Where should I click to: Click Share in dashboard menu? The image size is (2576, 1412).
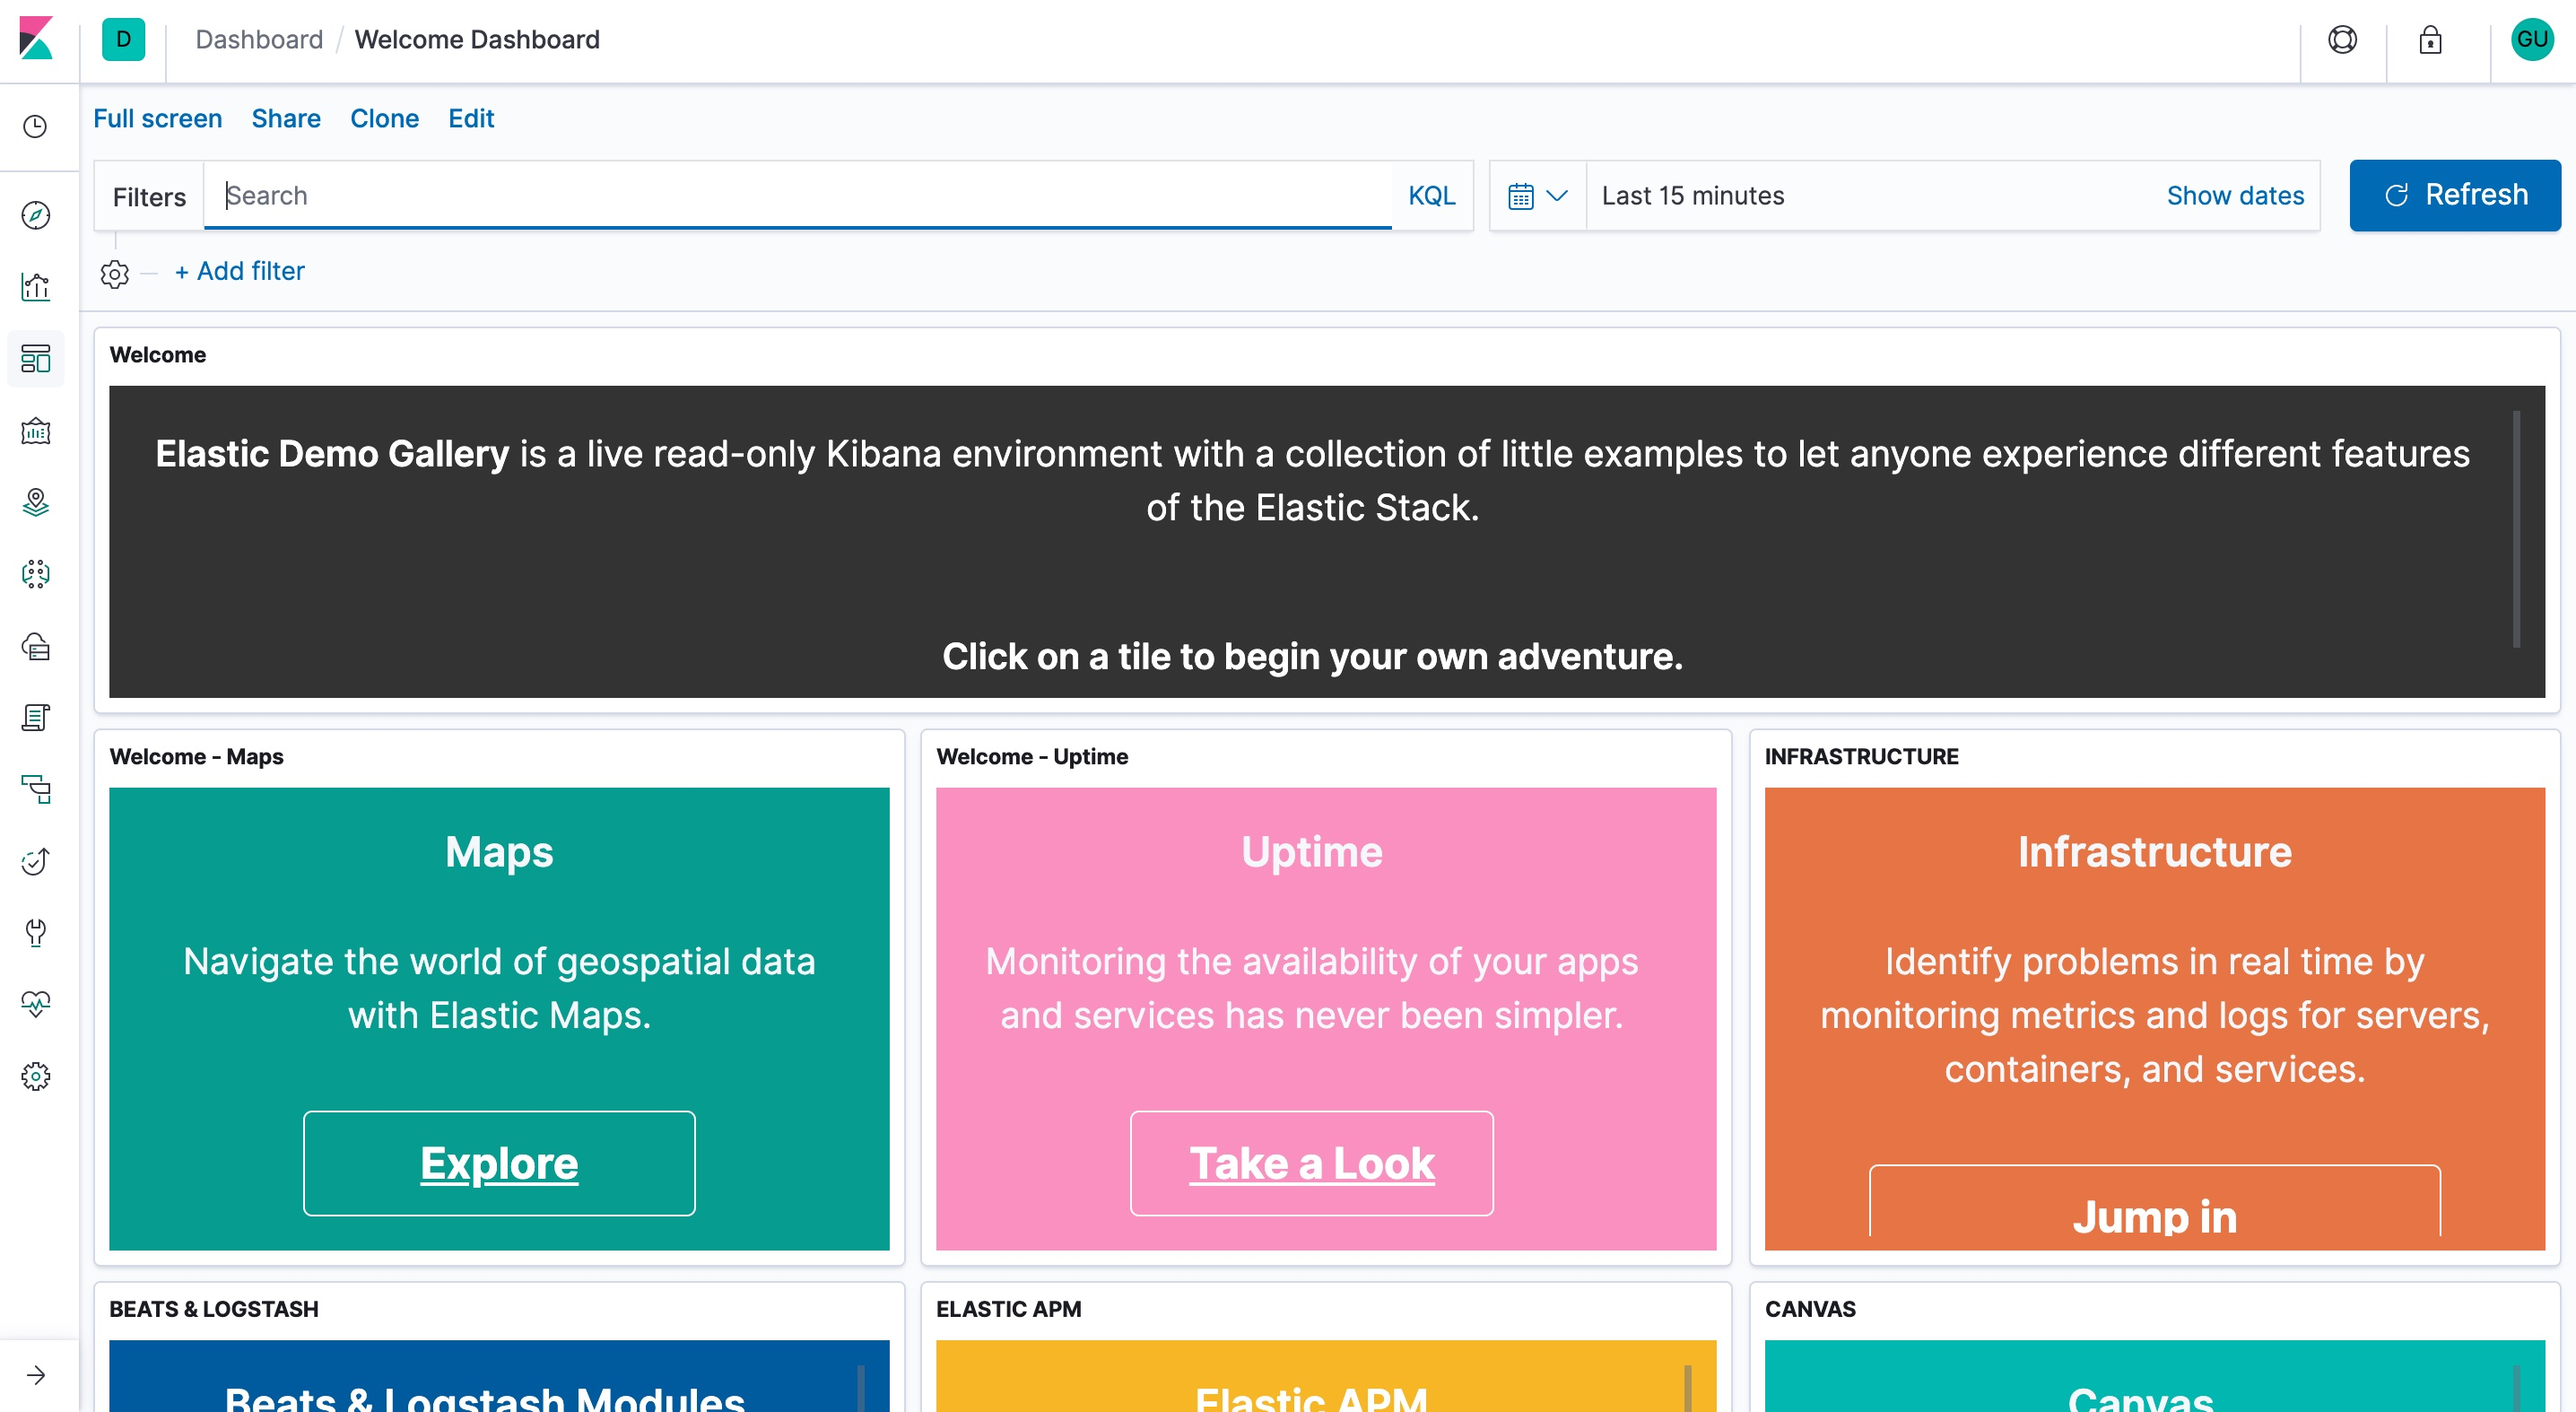[x=286, y=118]
